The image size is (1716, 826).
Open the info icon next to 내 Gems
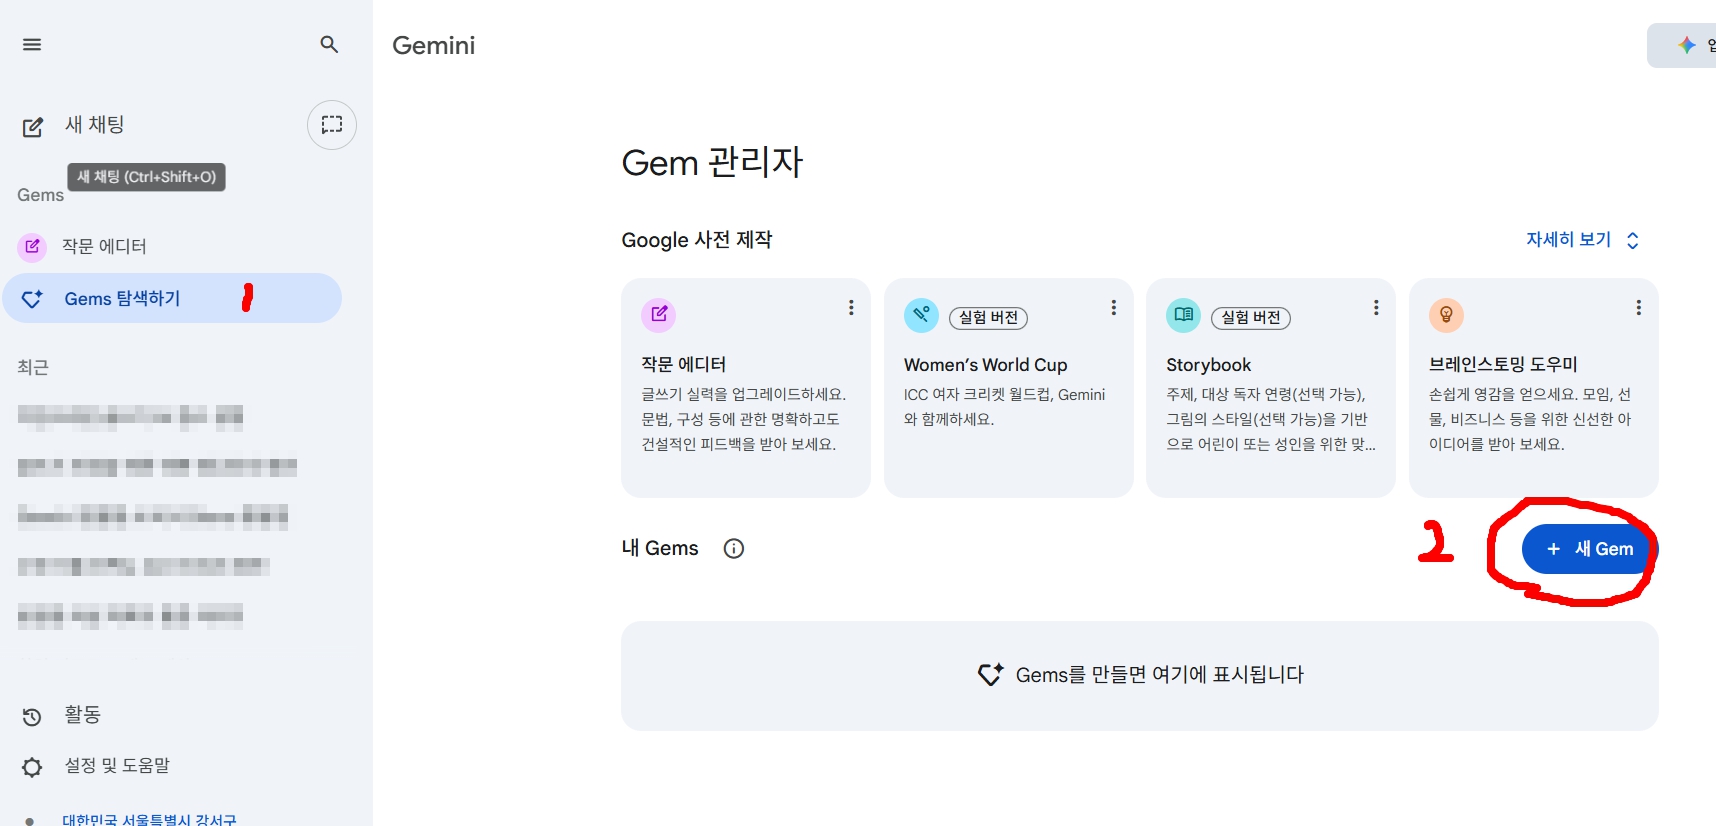point(733,548)
